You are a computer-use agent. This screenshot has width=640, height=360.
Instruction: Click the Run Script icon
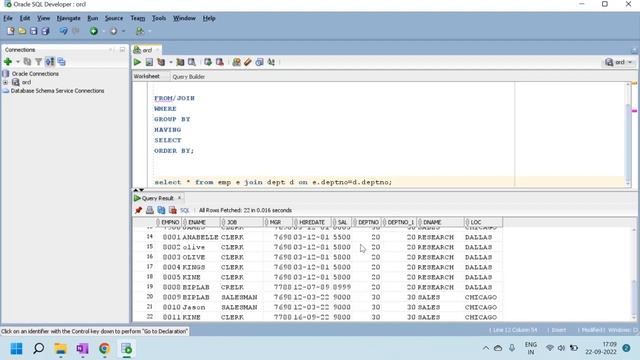point(149,62)
